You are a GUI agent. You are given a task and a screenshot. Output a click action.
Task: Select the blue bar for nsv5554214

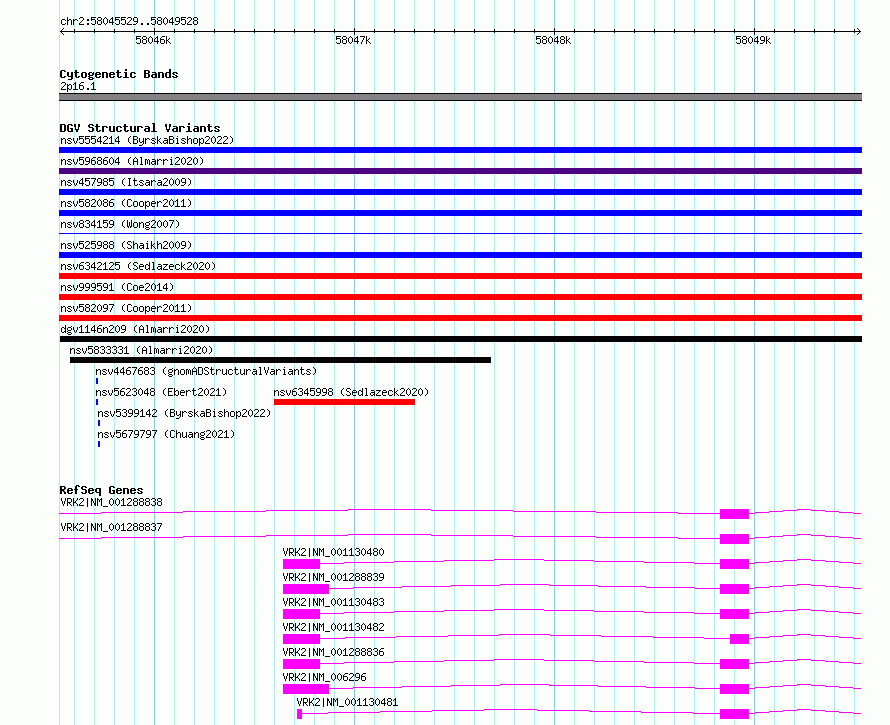pos(460,150)
